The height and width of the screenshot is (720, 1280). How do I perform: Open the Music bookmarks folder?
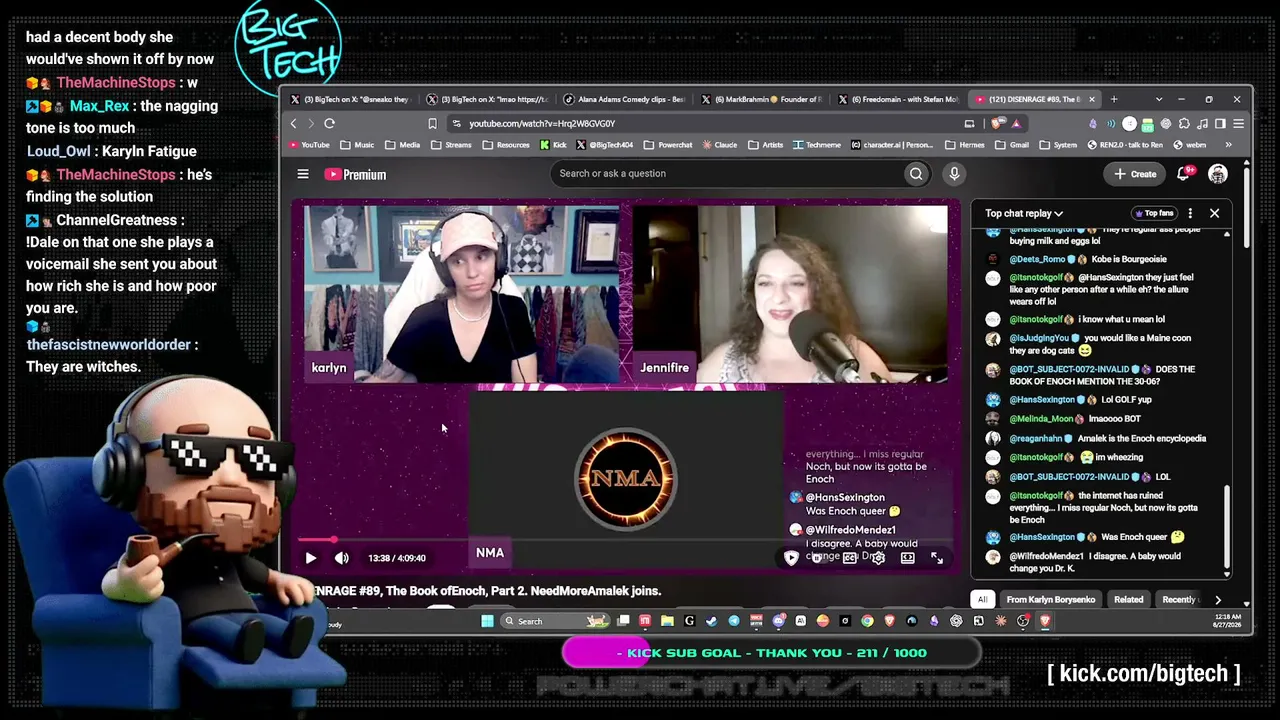[x=357, y=145]
